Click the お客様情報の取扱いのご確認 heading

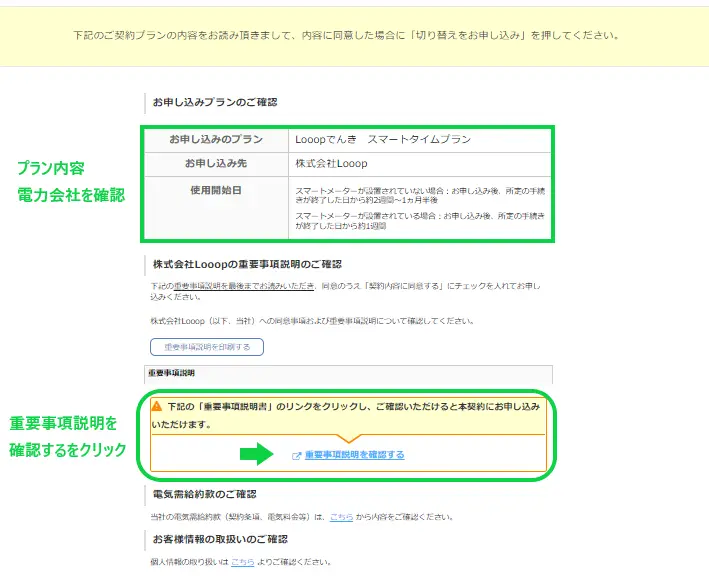[x=220, y=539]
